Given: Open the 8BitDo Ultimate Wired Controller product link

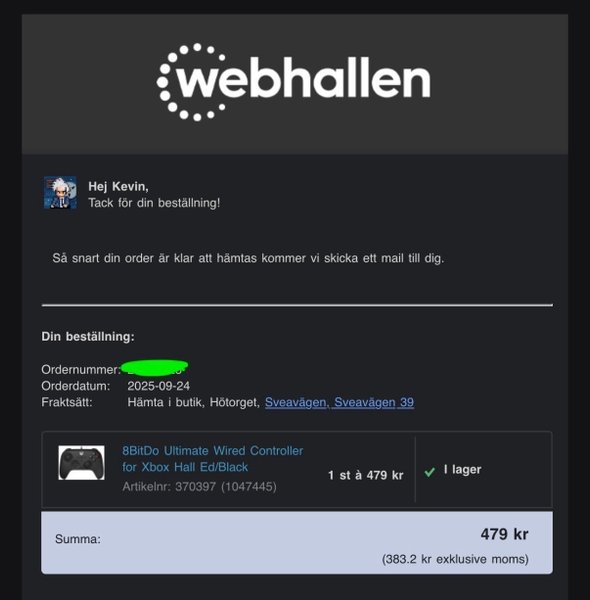Looking at the screenshot, I should [x=212, y=459].
